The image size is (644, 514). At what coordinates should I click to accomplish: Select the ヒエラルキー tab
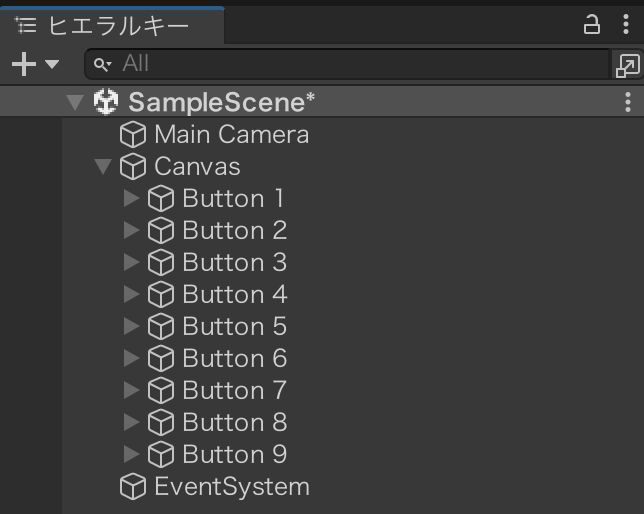click(x=104, y=25)
